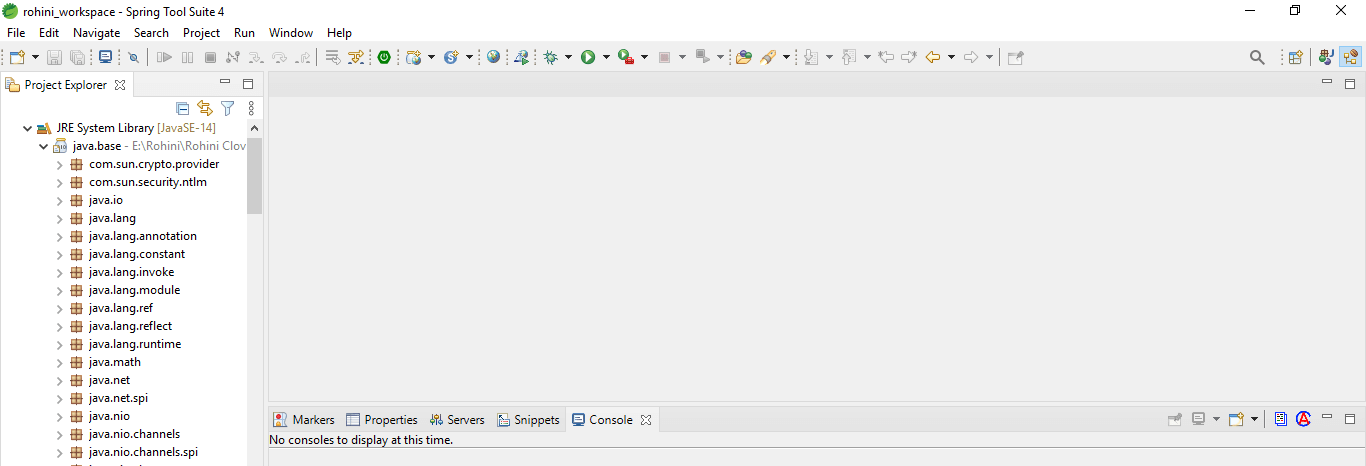
Task: Click the green Boot Dashboard power icon
Action: pos(384,57)
